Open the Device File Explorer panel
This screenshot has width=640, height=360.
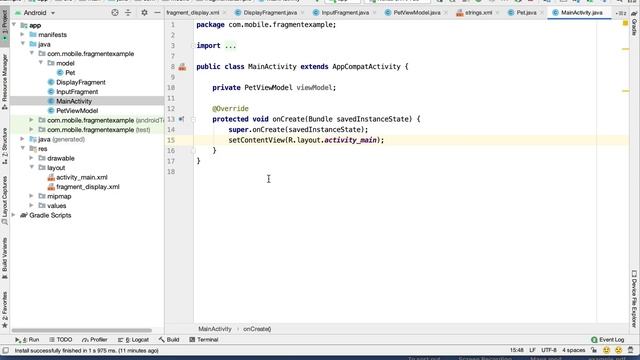coord(634,299)
